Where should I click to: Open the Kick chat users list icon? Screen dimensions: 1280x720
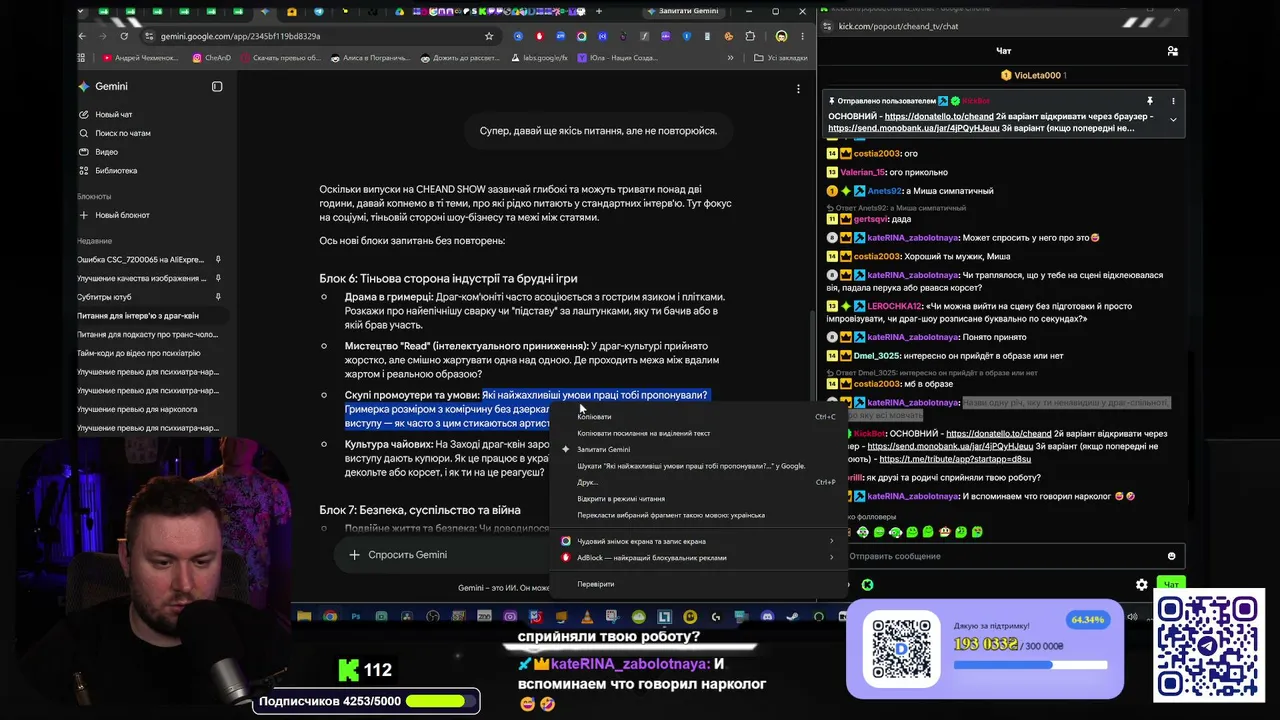tap(1173, 51)
